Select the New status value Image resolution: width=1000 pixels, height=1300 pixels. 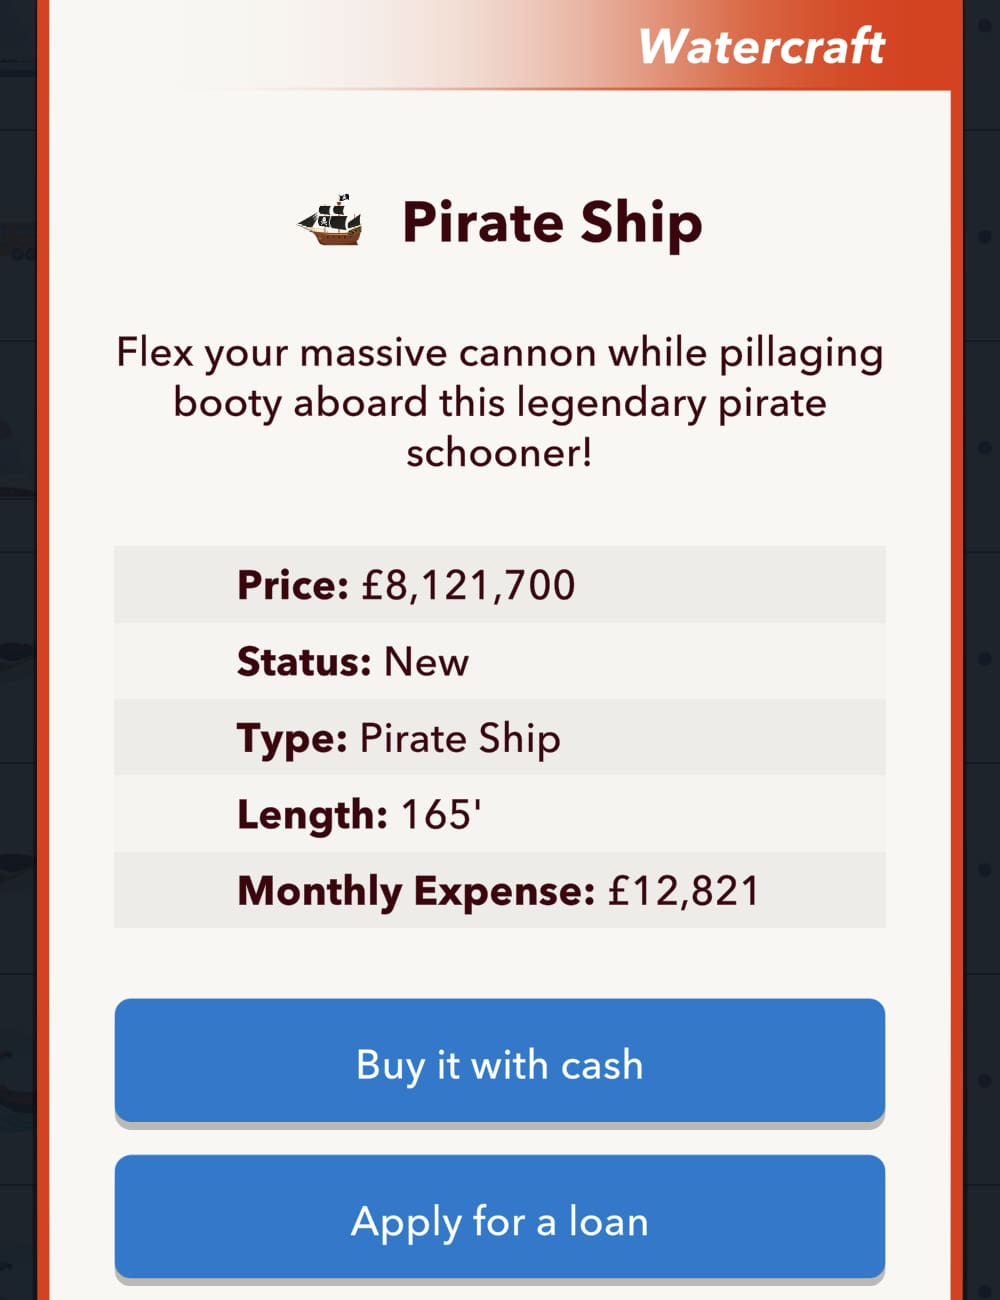click(x=426, y=661)
